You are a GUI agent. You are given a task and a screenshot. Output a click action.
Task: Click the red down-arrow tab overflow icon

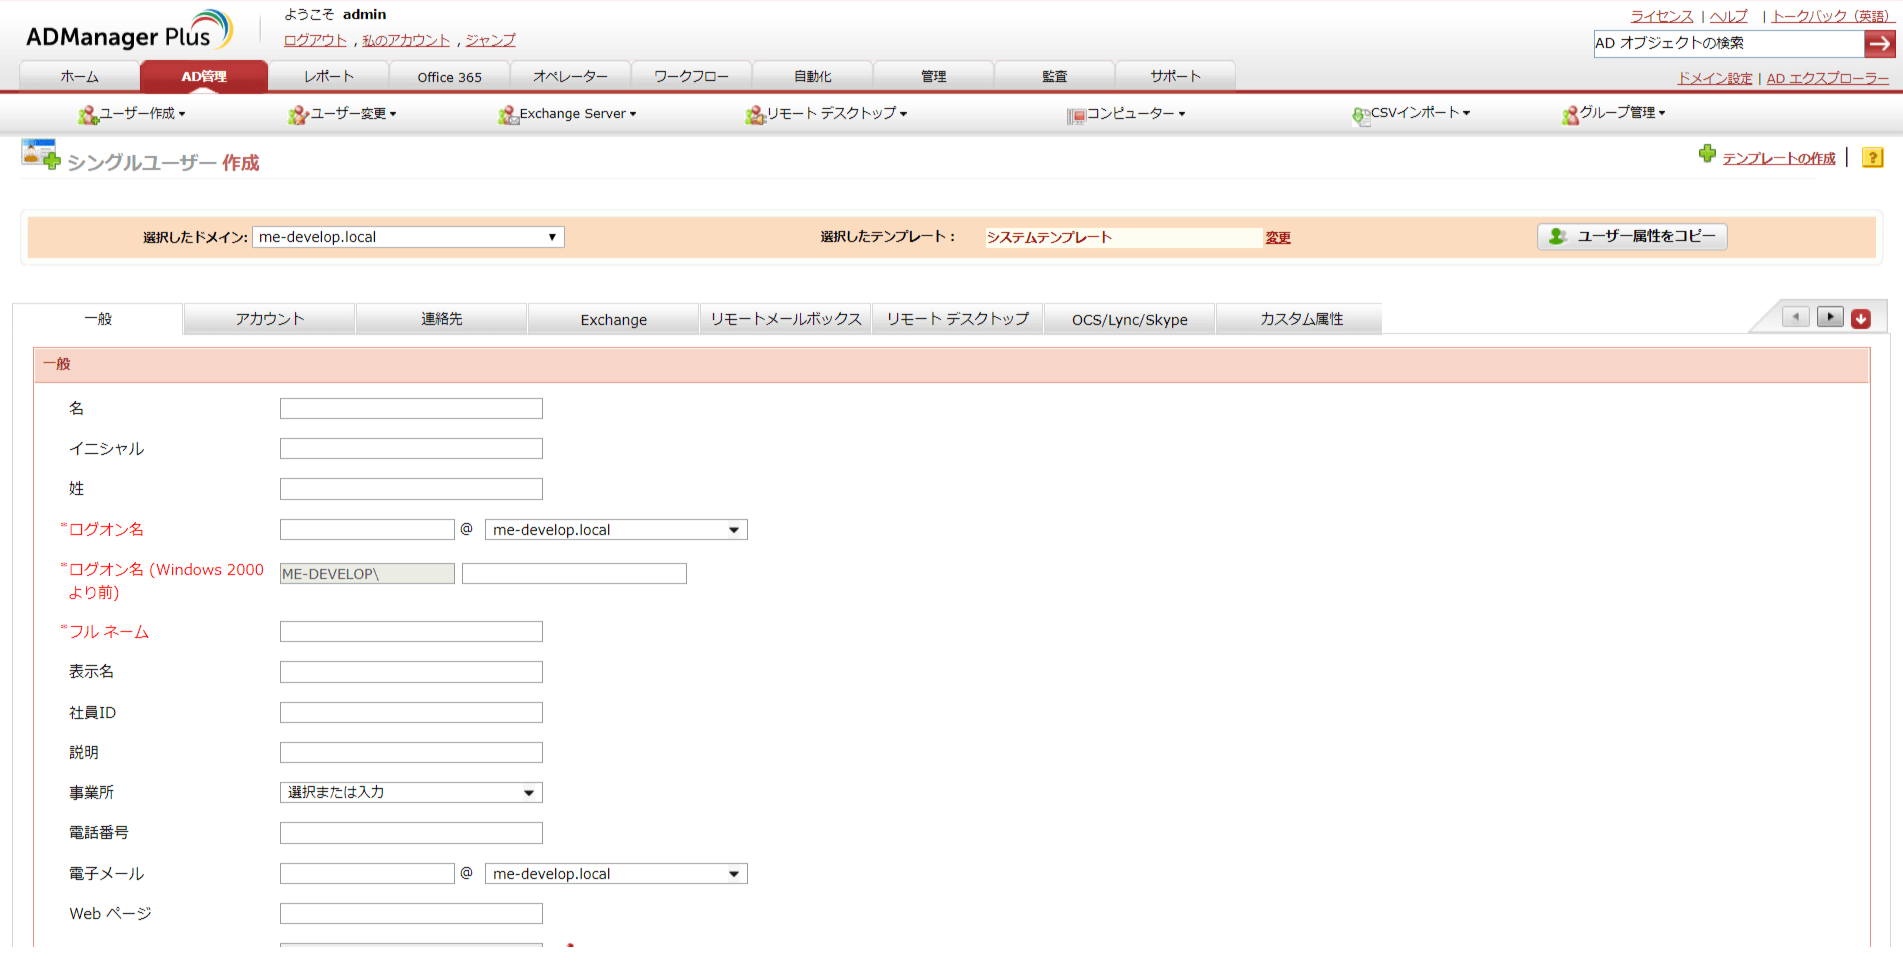tap(1861, 317)
